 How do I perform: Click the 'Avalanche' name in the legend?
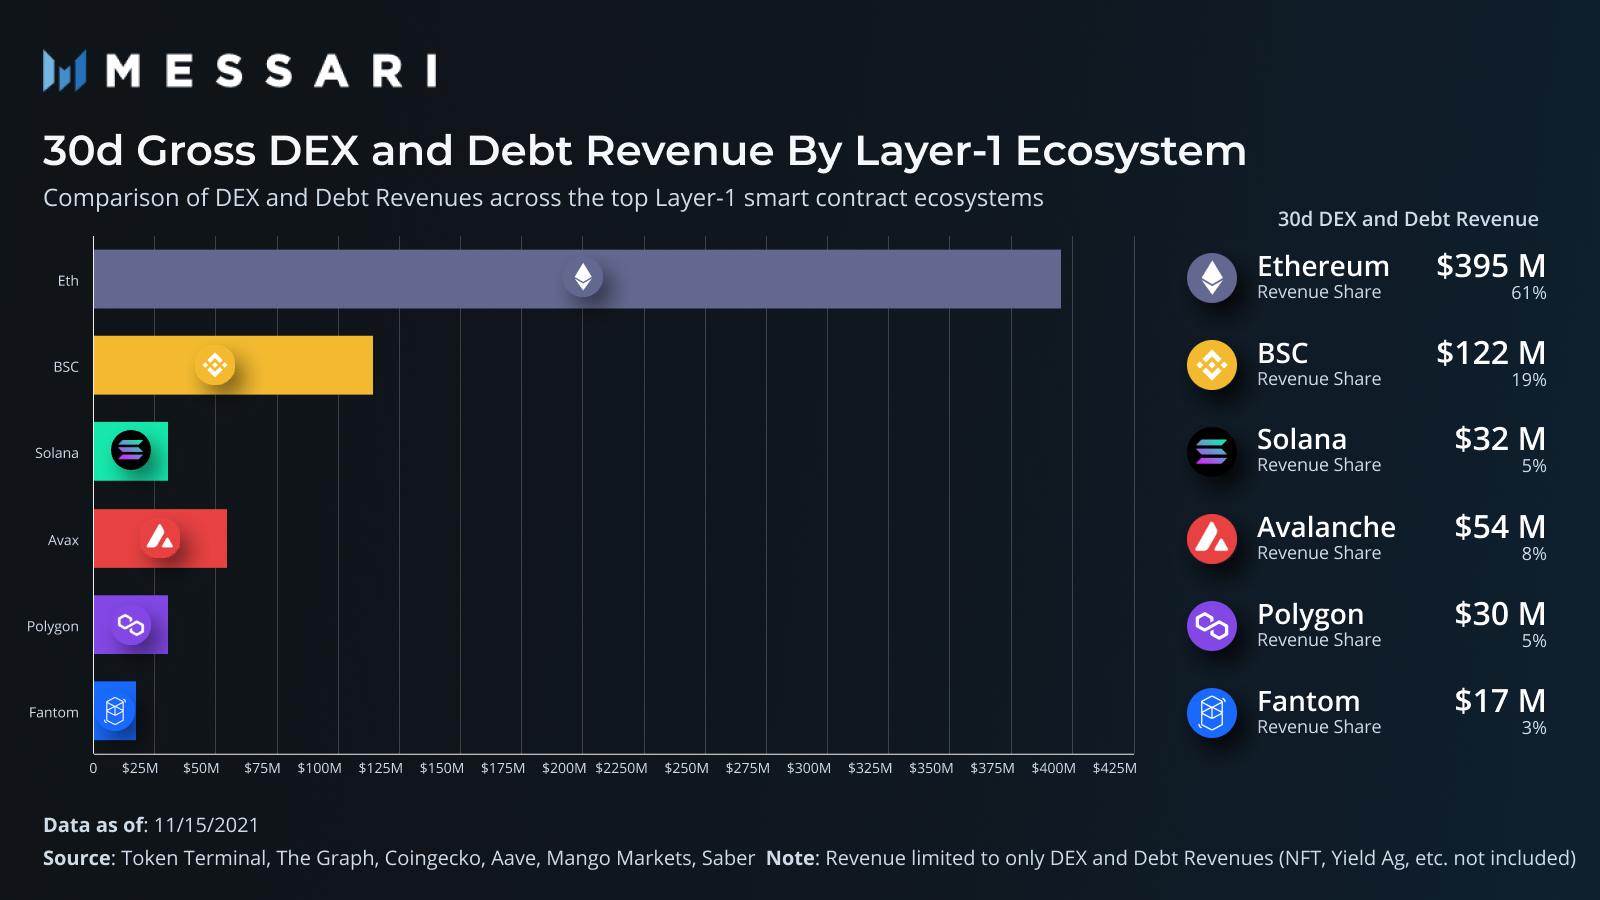pyautogui.click(x=1326, y=527)
